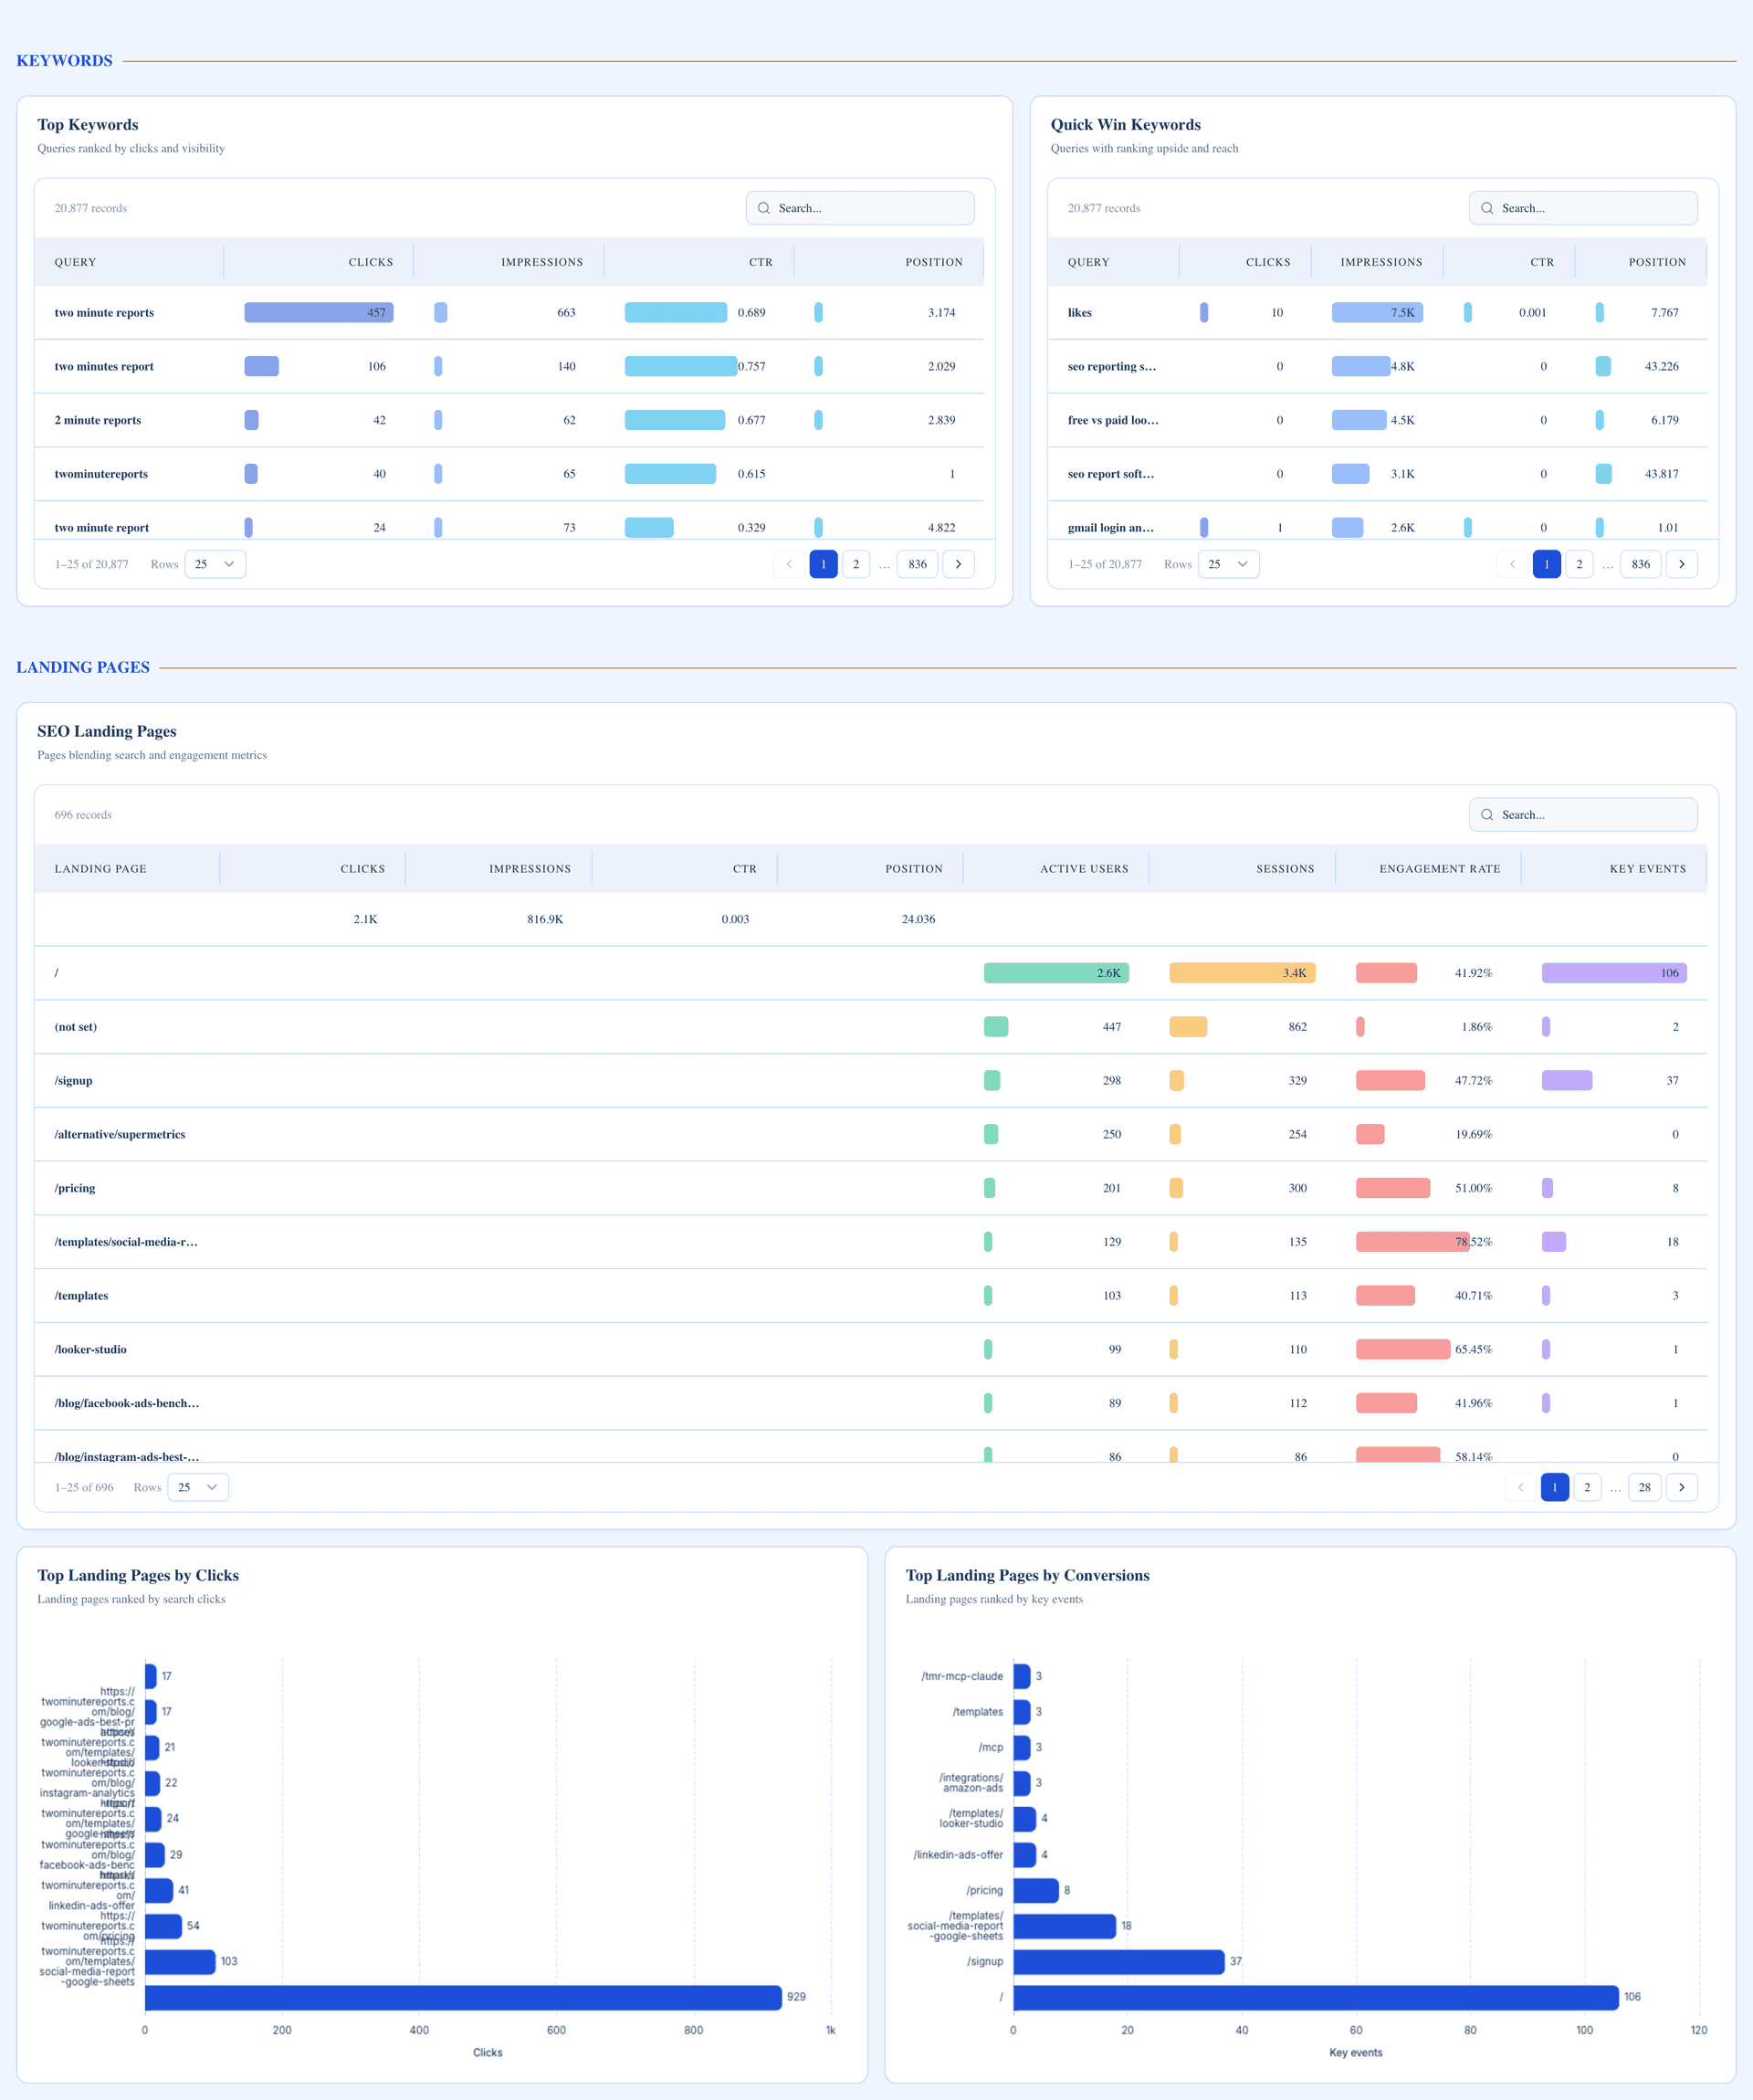Image resolution: width=1753 pixels, height=2100 pixels.
Task: Select page 1 in Top Keywords pagination
Action: tap(823, 564)
